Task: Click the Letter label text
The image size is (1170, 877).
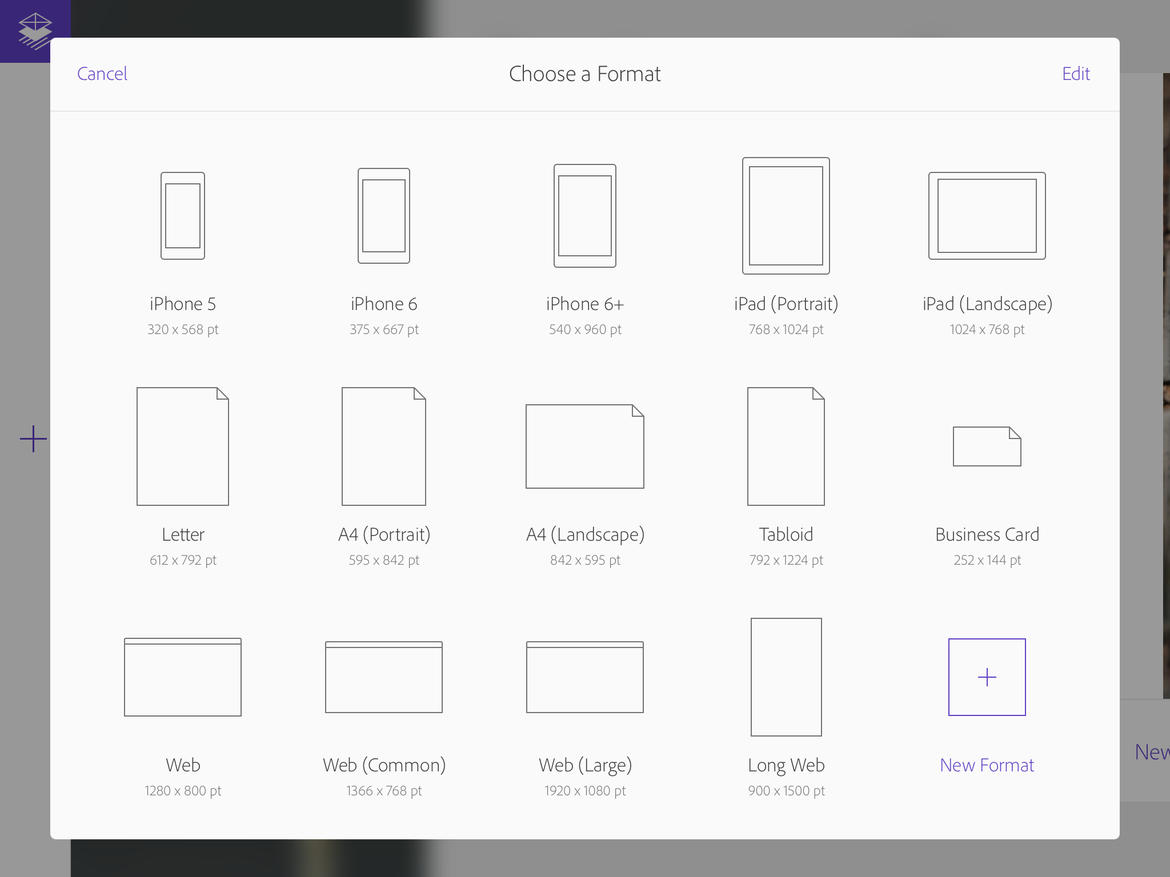Action: pyautogui.click(x=183, y=534)
